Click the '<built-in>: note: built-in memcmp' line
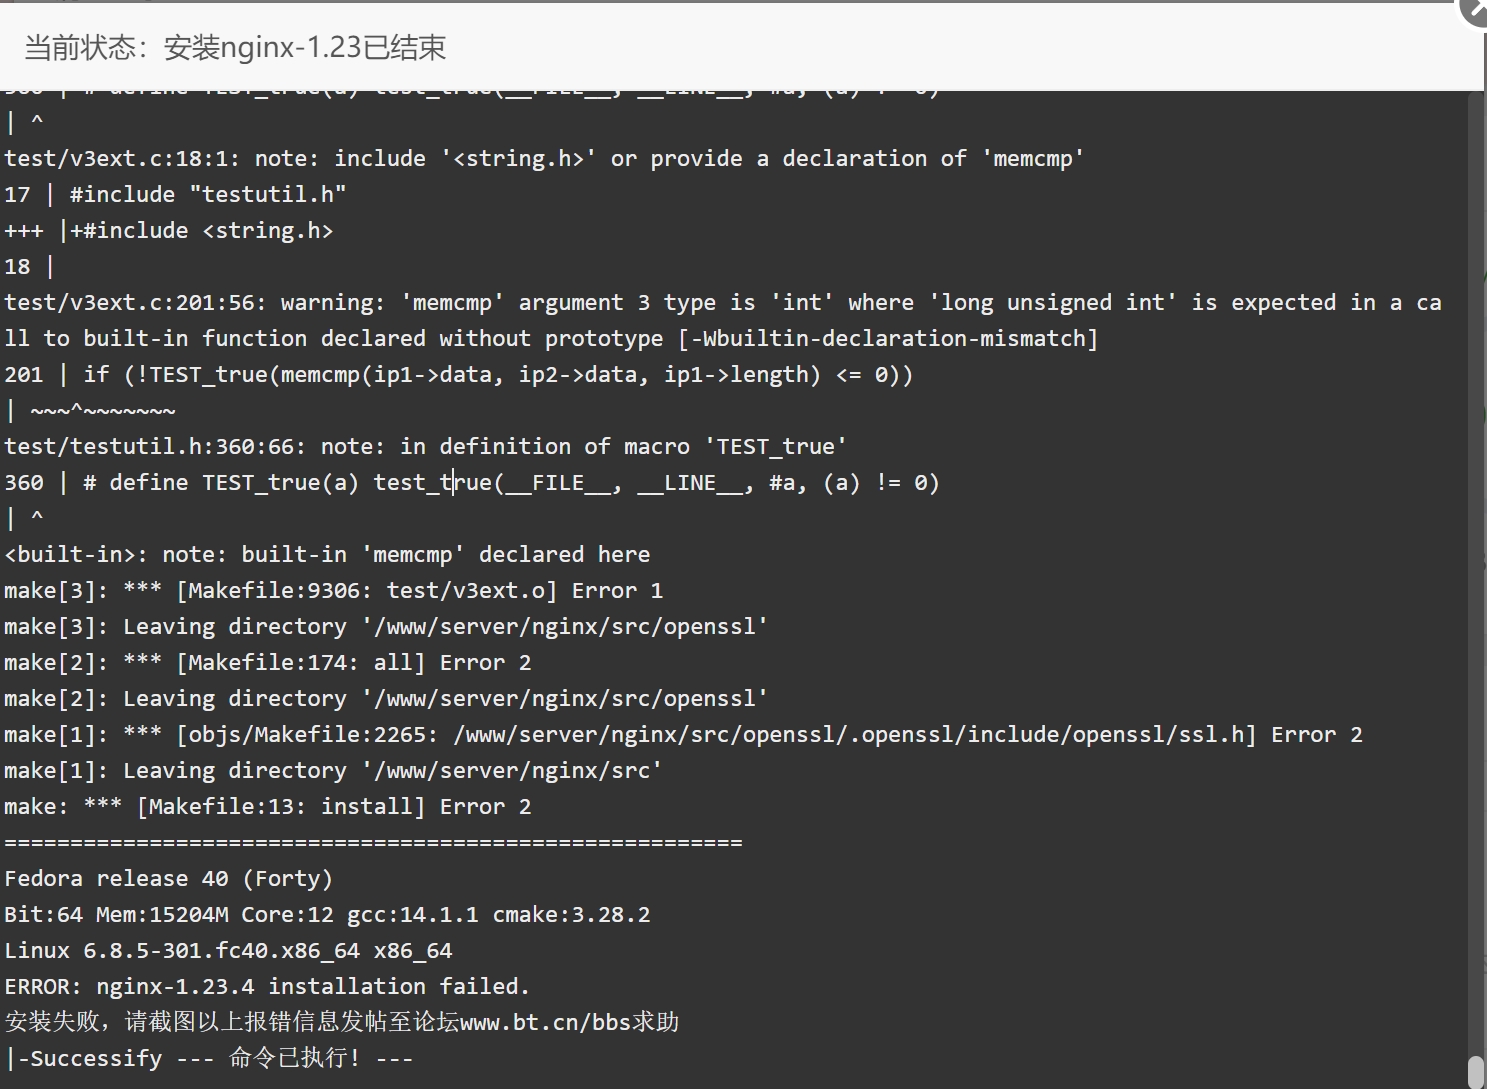Screen dimensions: 1487x1089 point(327,554)
